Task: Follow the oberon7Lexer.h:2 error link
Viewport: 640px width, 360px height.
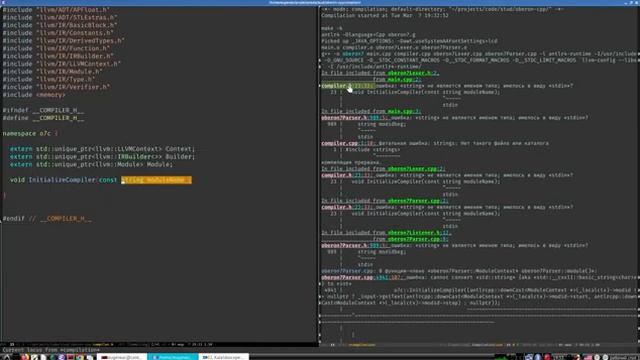Action: coord(413,73)
